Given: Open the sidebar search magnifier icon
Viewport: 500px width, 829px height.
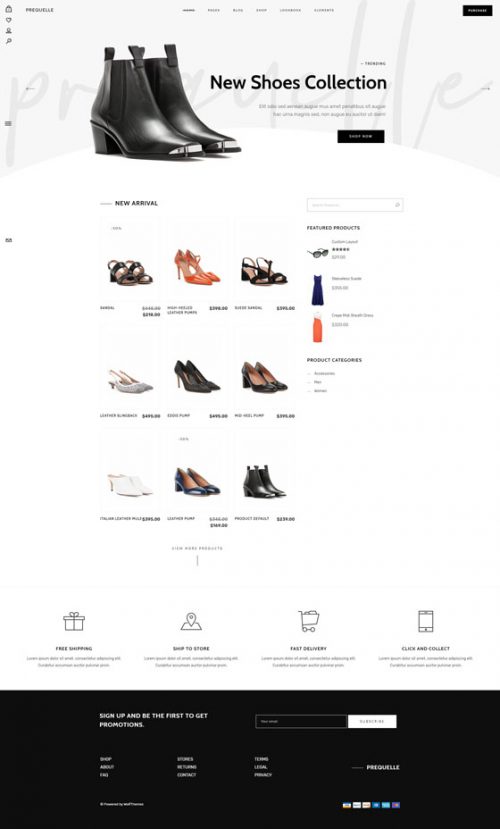Looking at the screenshot, I should 8,41.
